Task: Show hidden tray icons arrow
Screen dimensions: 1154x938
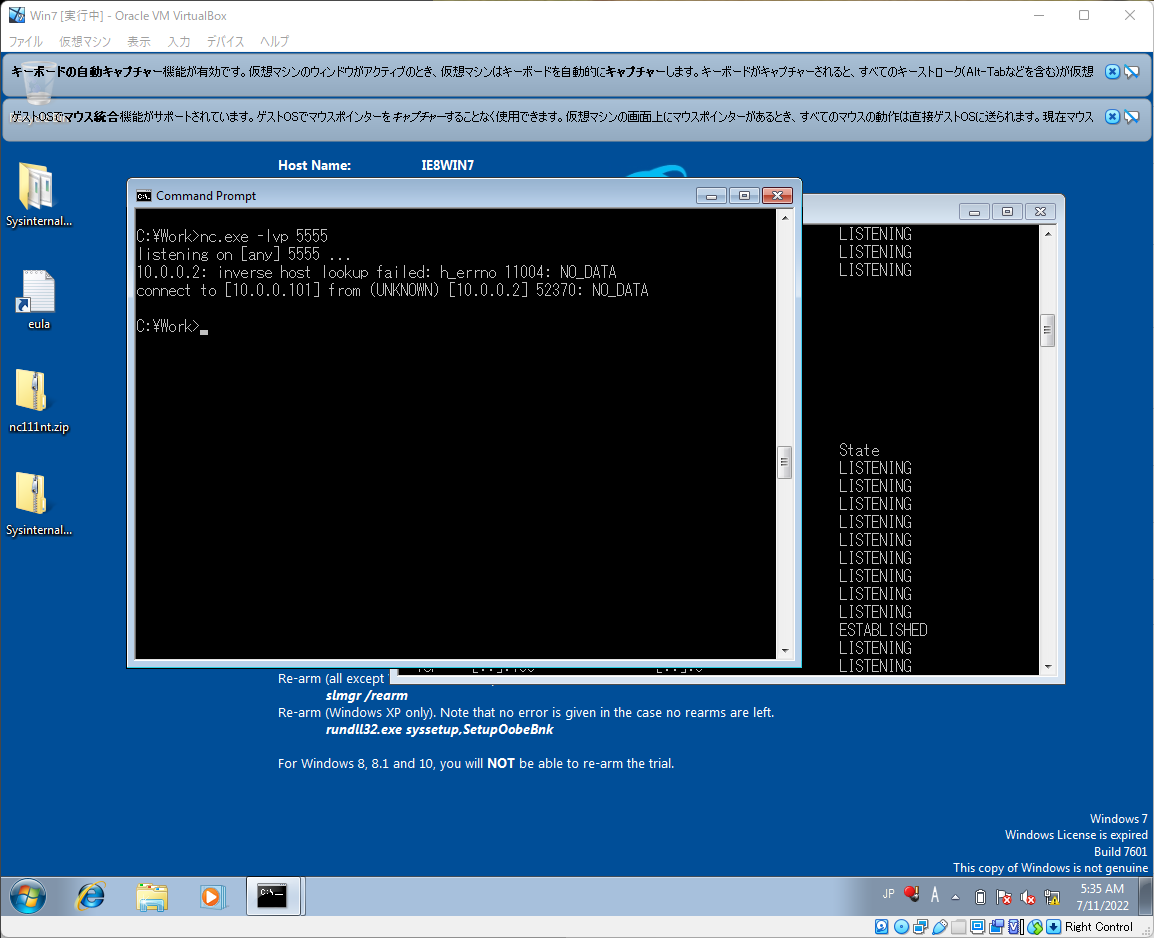Action: tap(955, 897)
